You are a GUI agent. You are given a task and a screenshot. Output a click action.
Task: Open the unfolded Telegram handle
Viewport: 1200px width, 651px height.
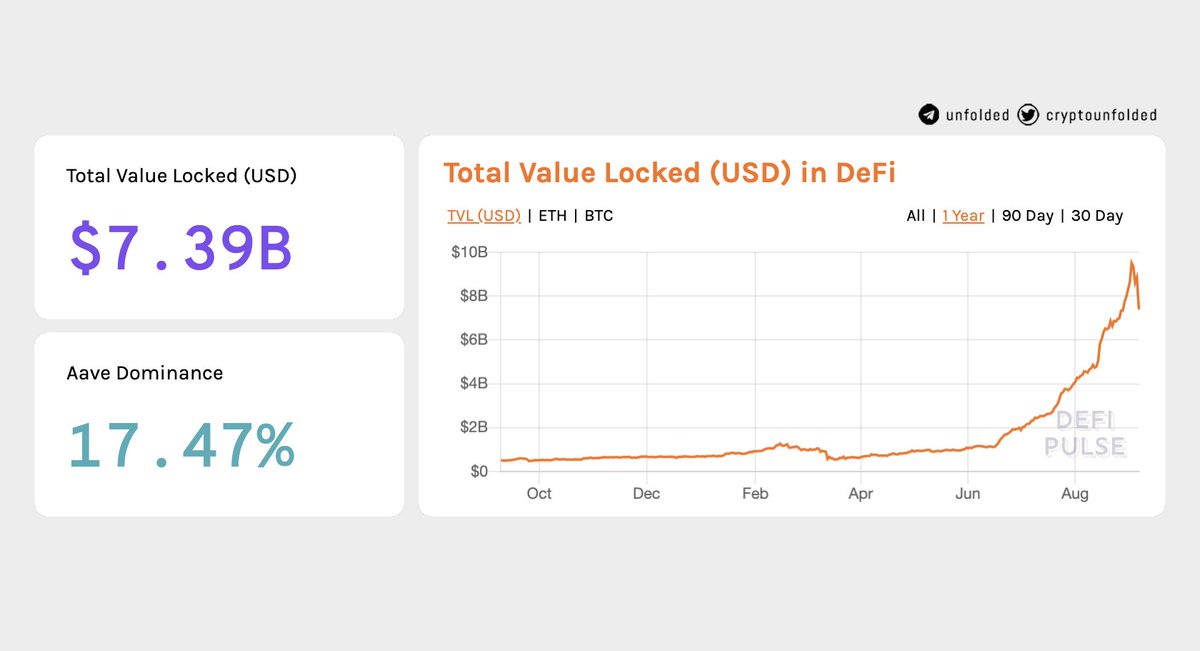977,115
